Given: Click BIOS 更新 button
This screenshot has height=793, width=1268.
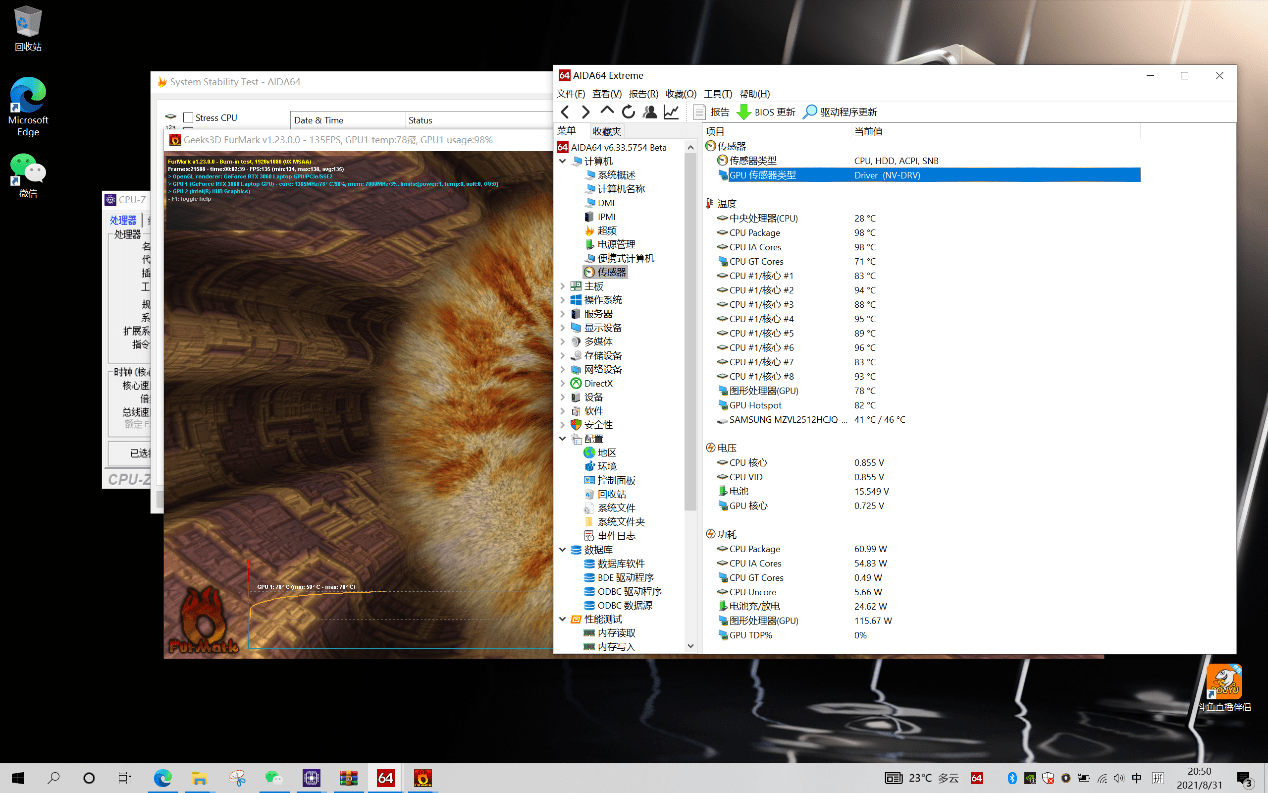Looking at the screenshot, I should [x=766, y=112].
